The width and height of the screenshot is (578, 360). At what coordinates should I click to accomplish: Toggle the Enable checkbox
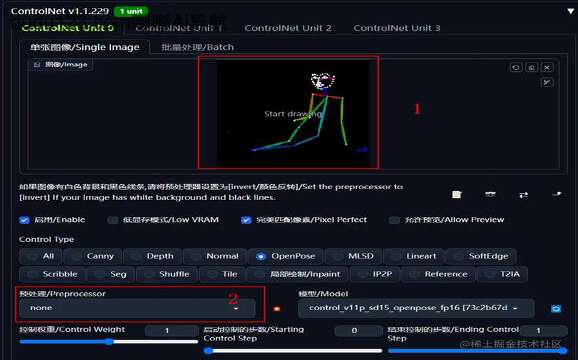click(24, 220)
